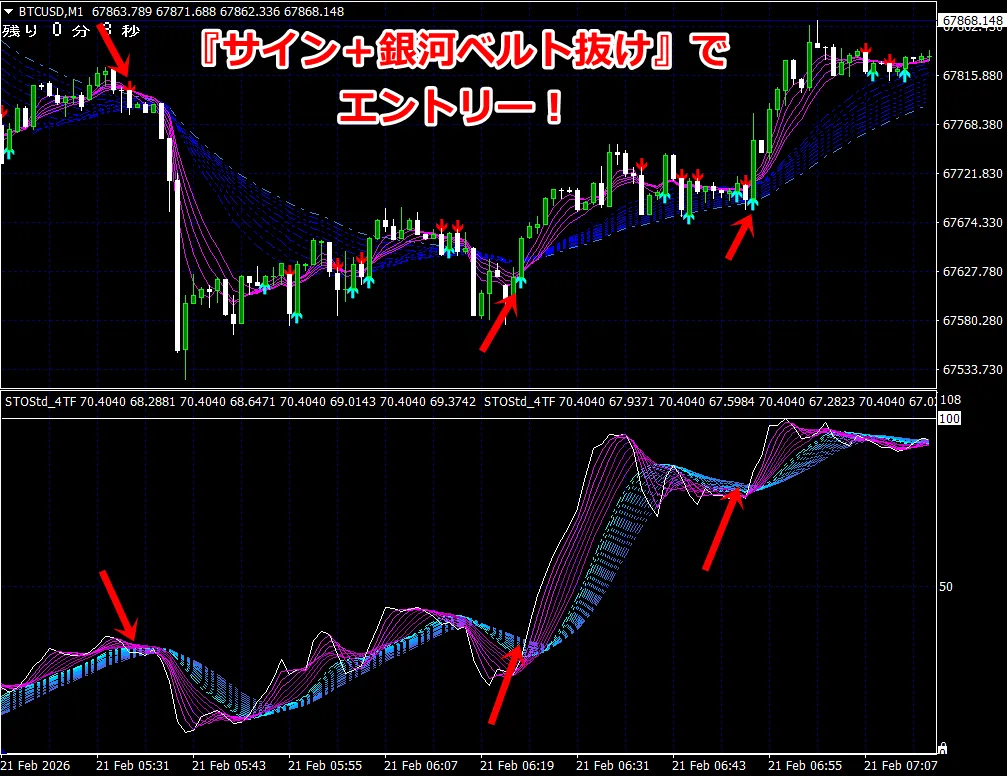Screen dimensions: 1007x776
Task: Click the second STOStd_4TF indicator label
Action: pos(520,402)
